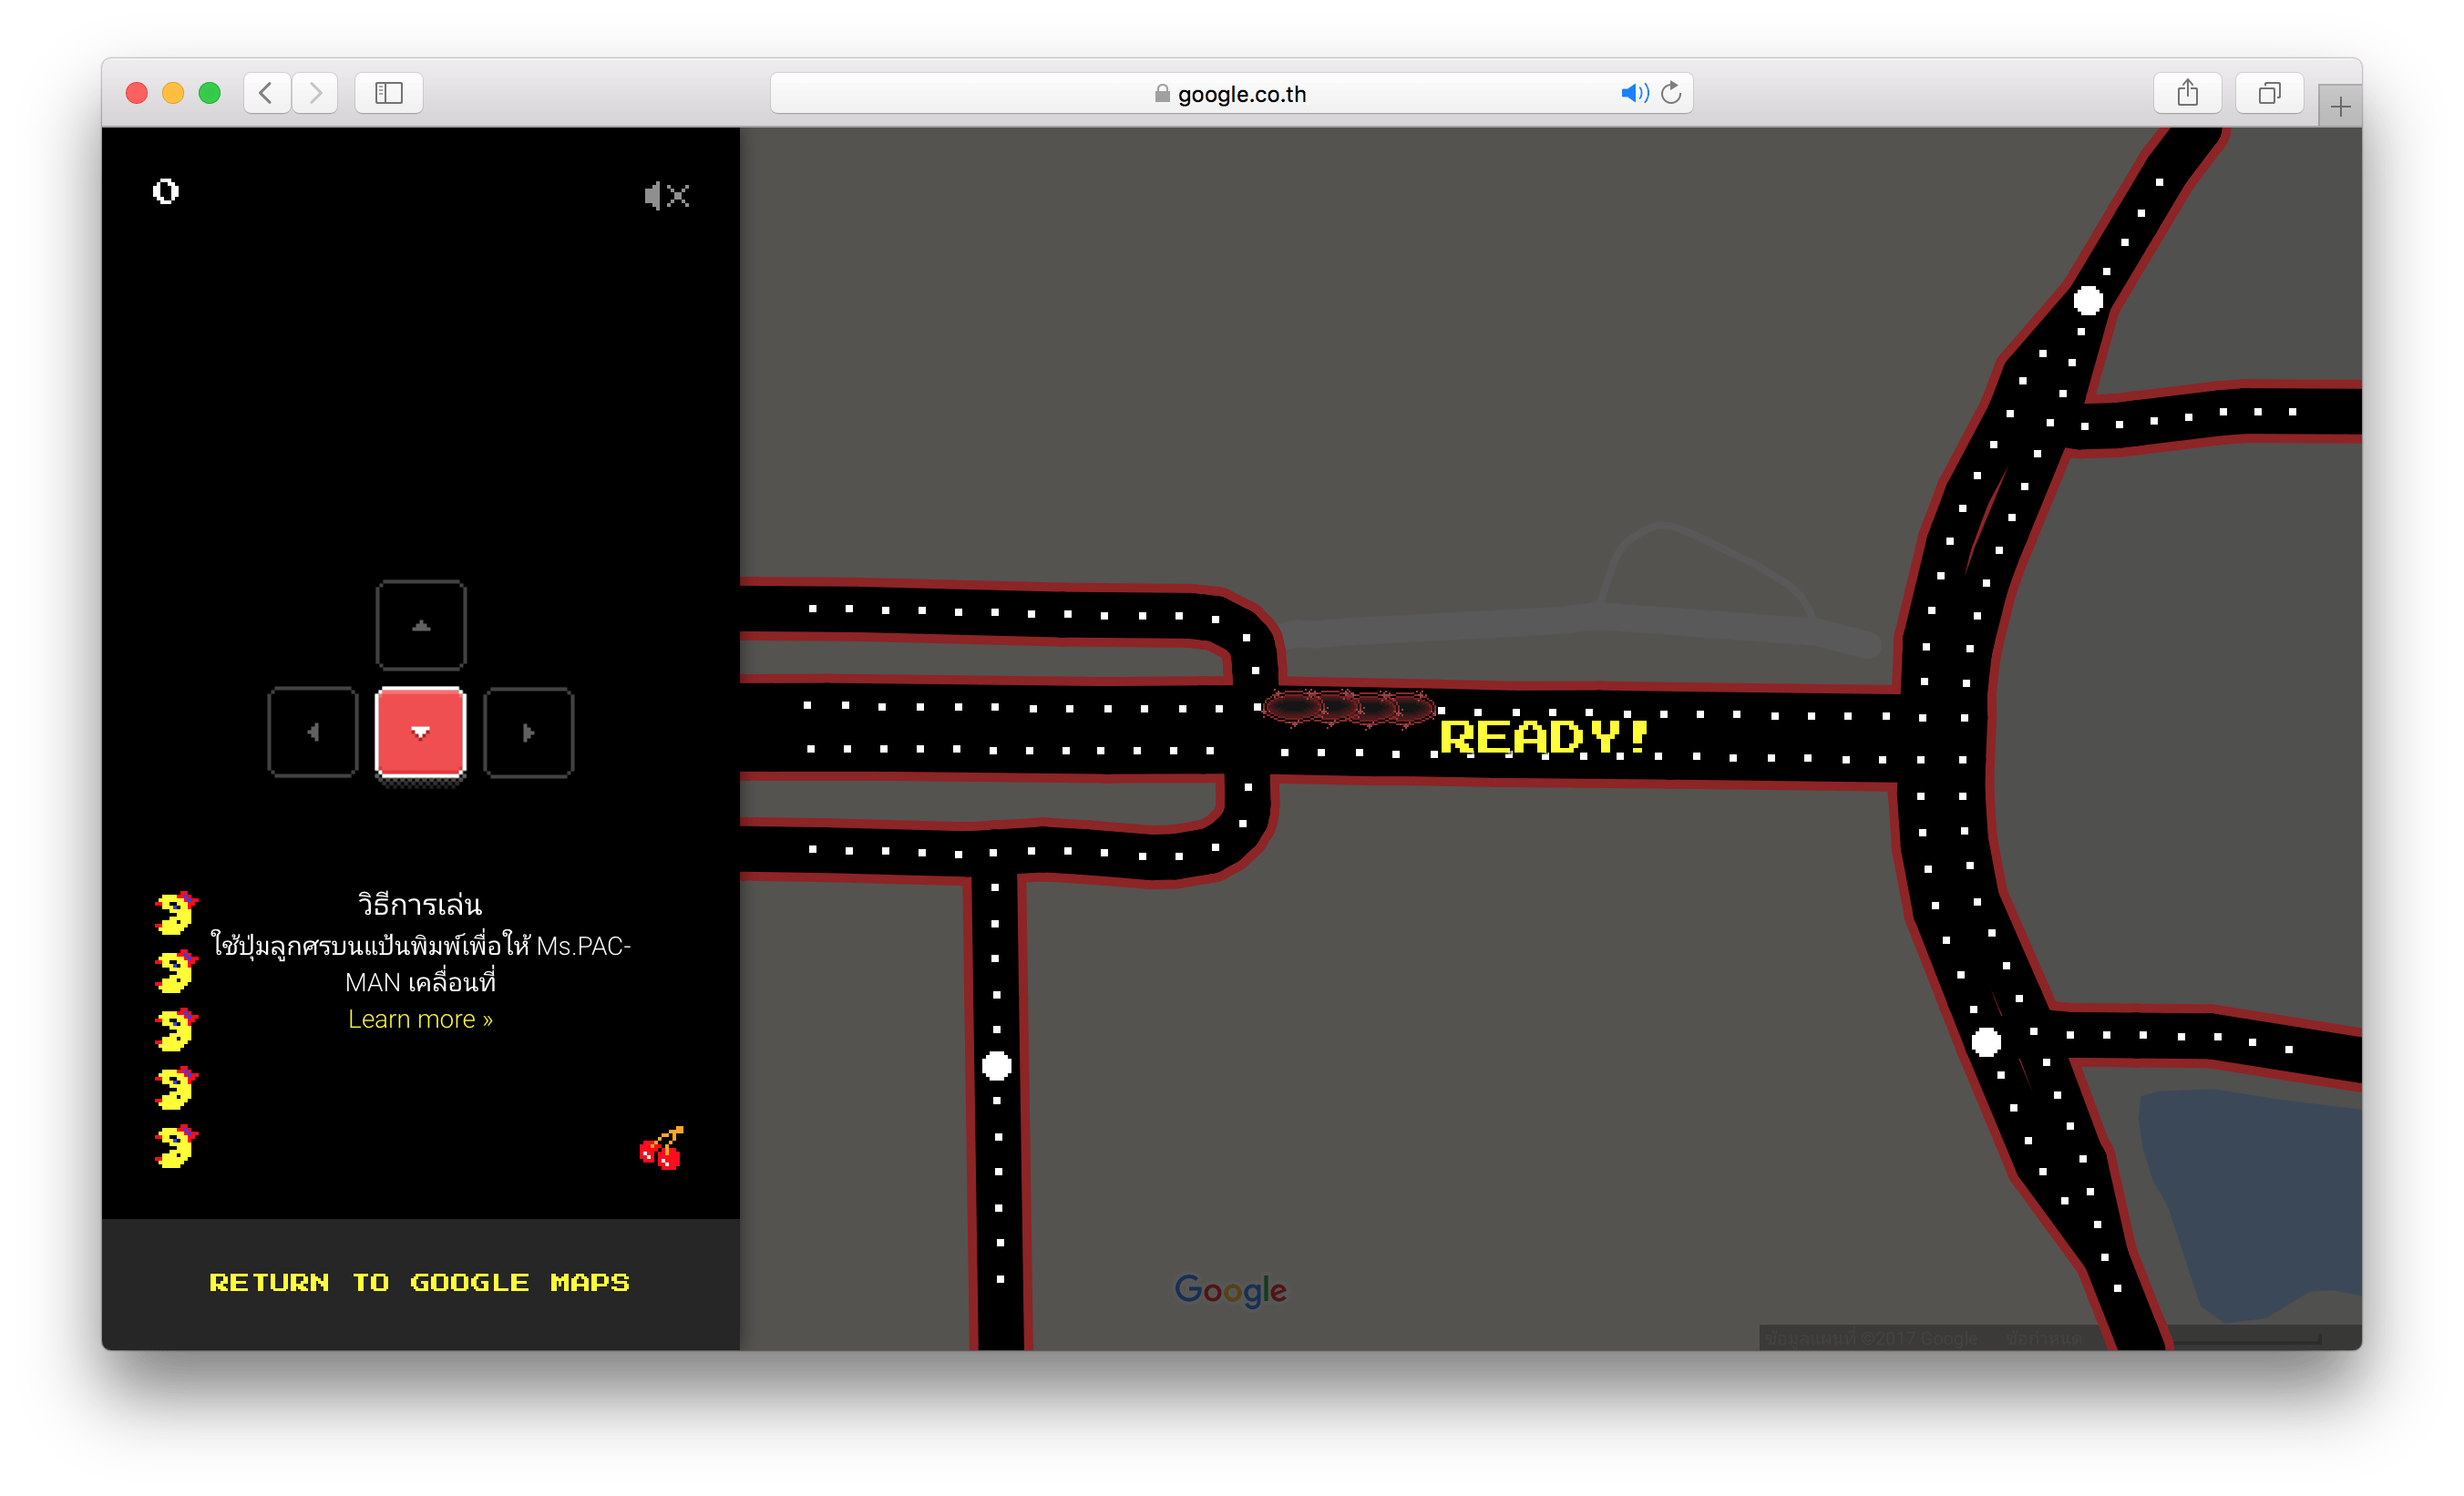This screenshot has width=2464, height=1496.
Task: Click the Google logo on map
Action: click(x=1230, y=1290)
